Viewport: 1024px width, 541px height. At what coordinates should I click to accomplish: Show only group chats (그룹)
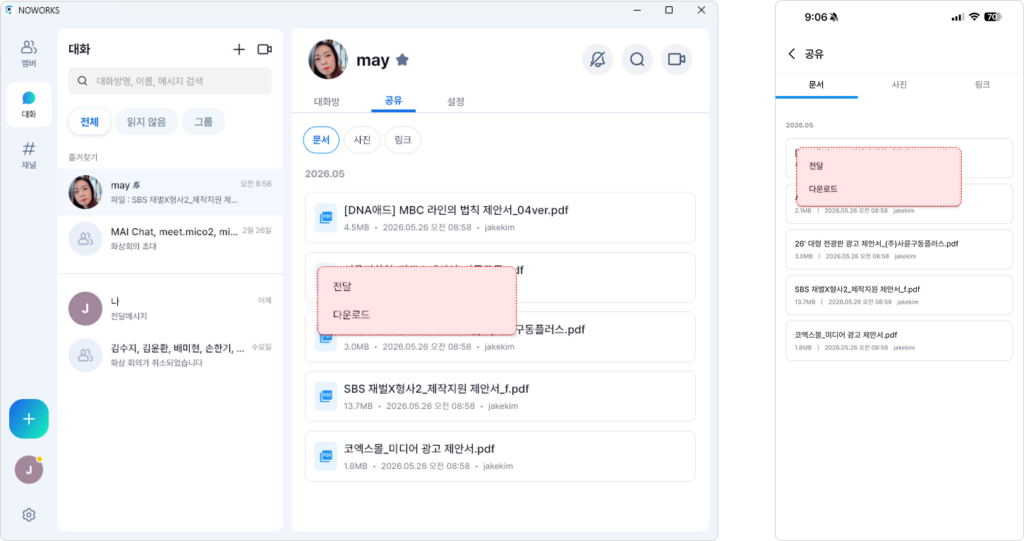(203, 122)
